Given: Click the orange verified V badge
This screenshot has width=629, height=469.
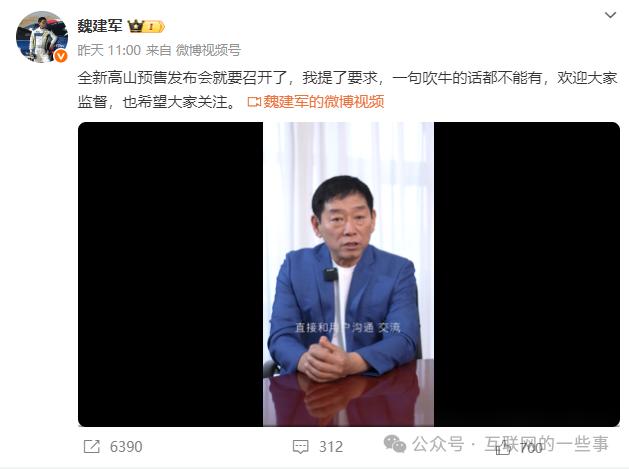Looking at the screenshot, I should 61,56.
